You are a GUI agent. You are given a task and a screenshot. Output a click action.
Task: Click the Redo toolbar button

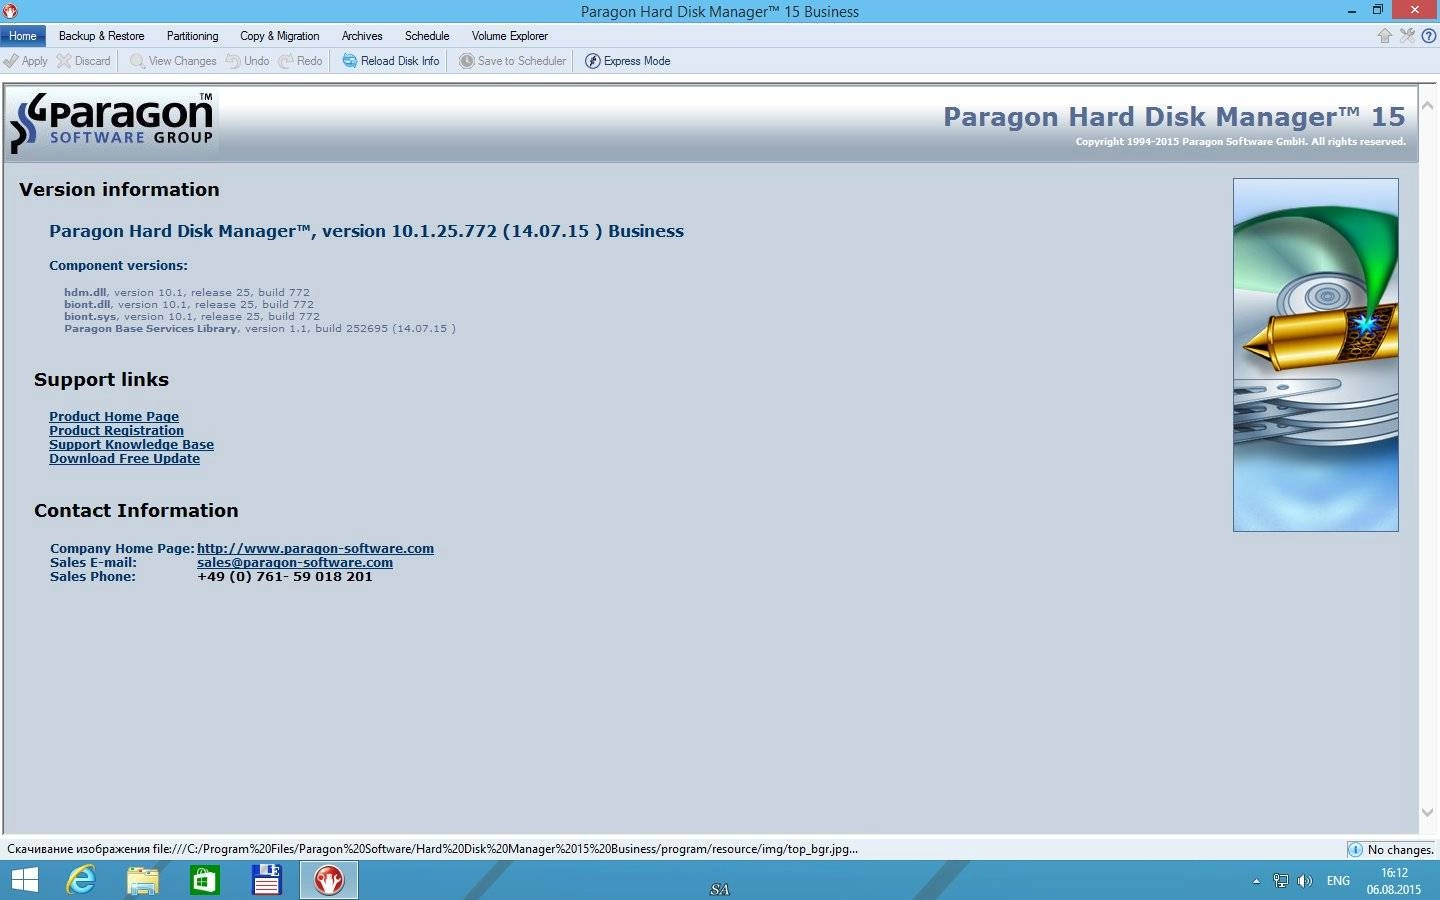[300, 61]
